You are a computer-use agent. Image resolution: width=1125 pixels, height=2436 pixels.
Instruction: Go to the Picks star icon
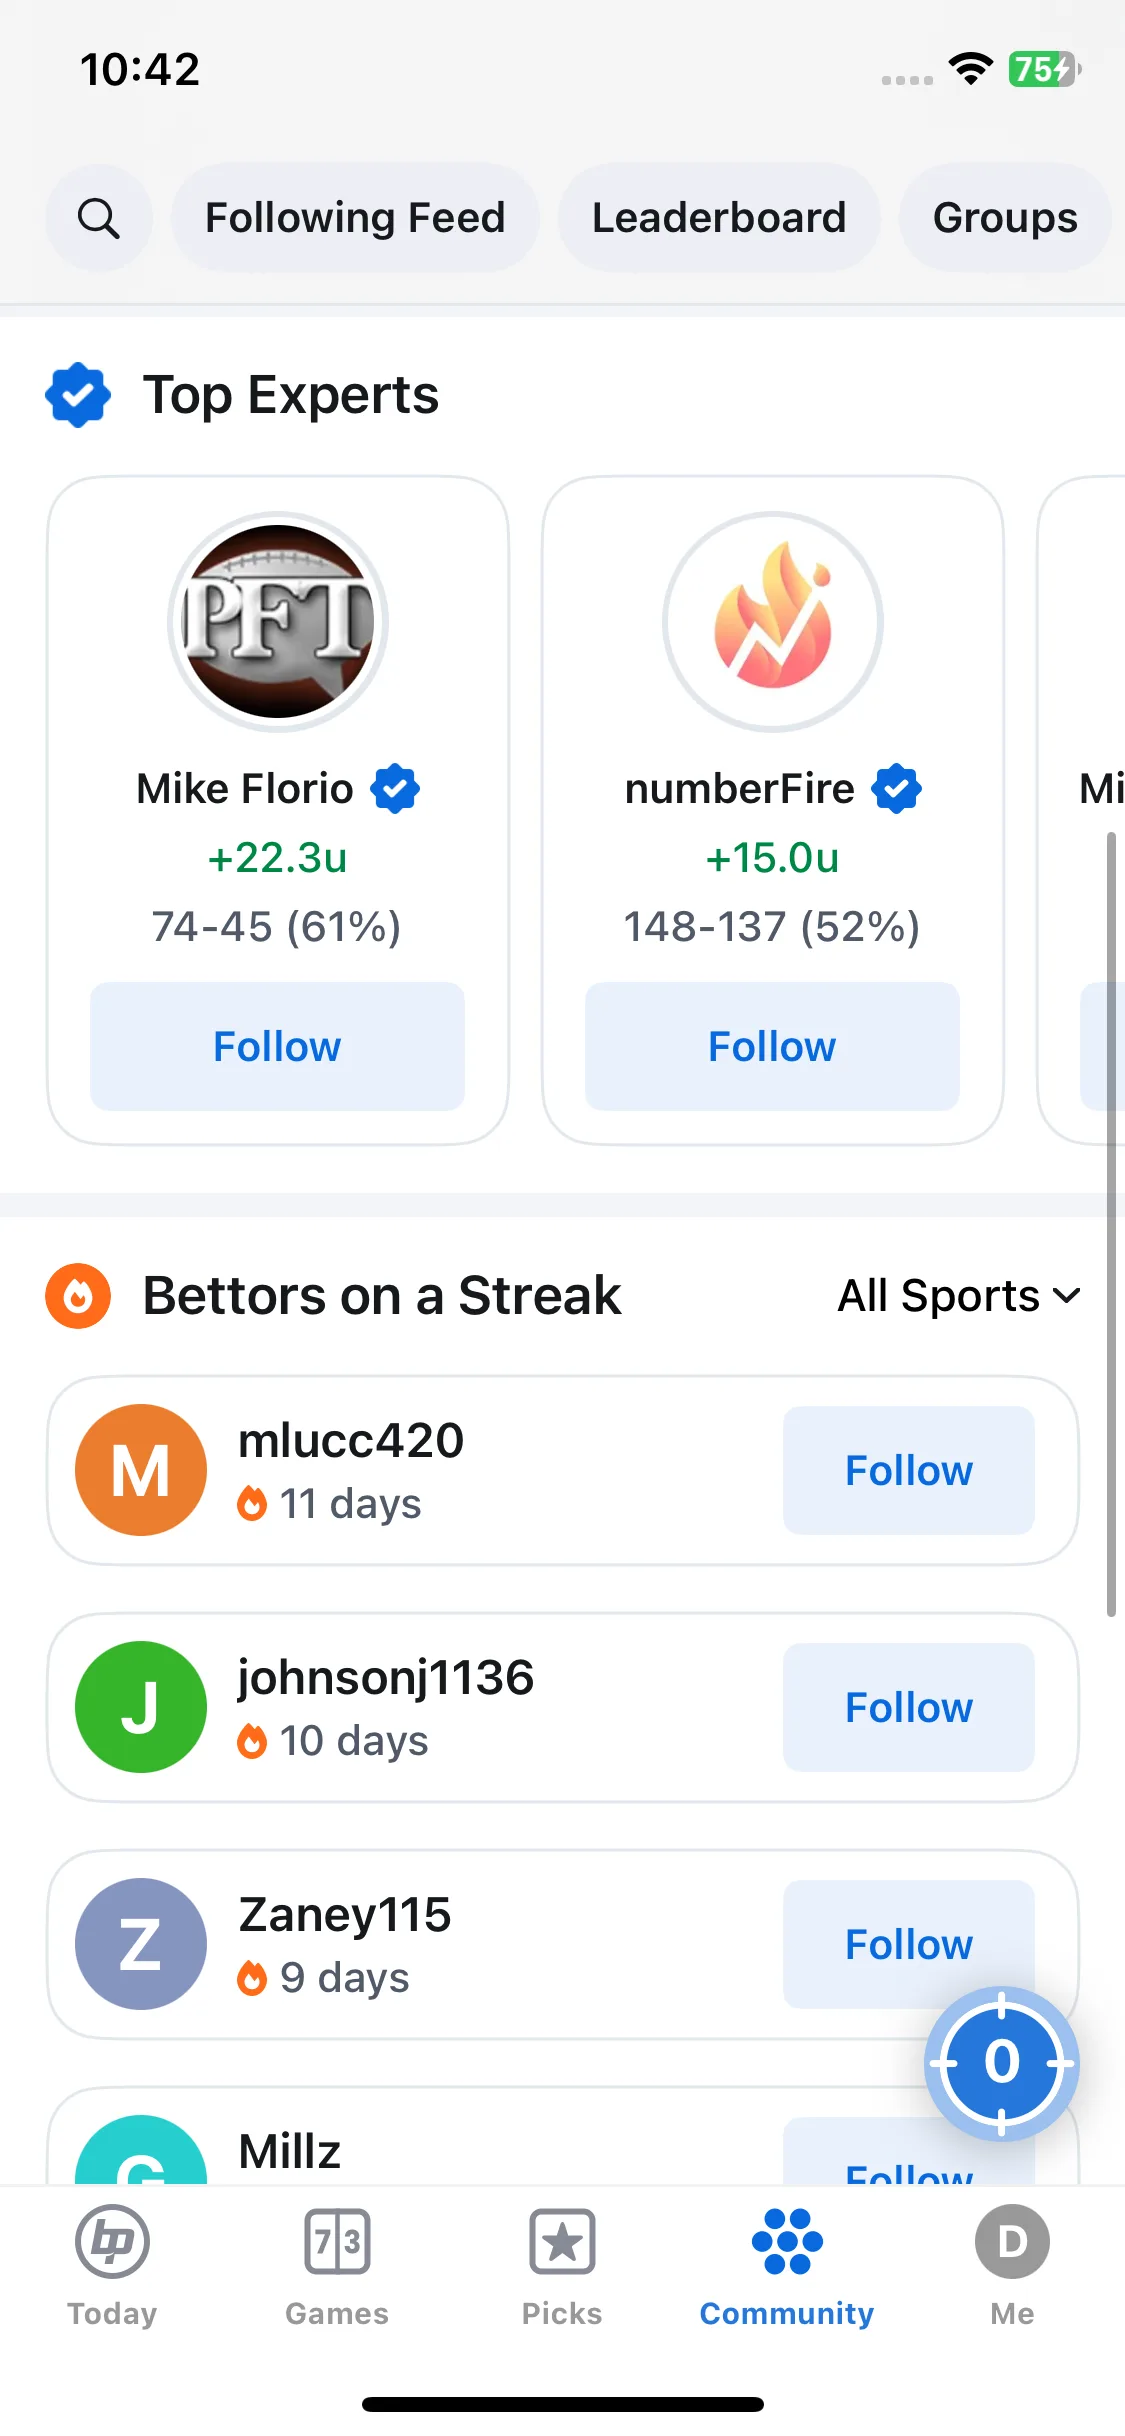tap(562, 2242)
